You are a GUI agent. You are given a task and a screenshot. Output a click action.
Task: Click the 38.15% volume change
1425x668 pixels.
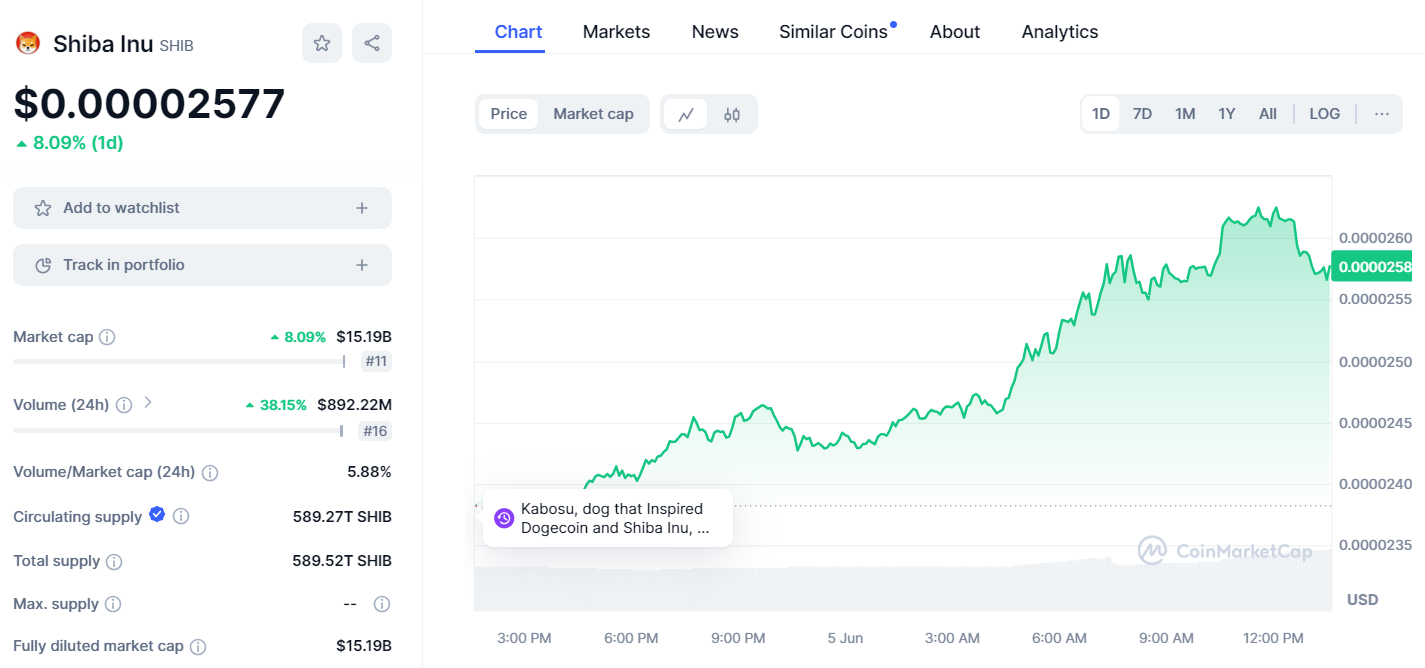(276, 405)
